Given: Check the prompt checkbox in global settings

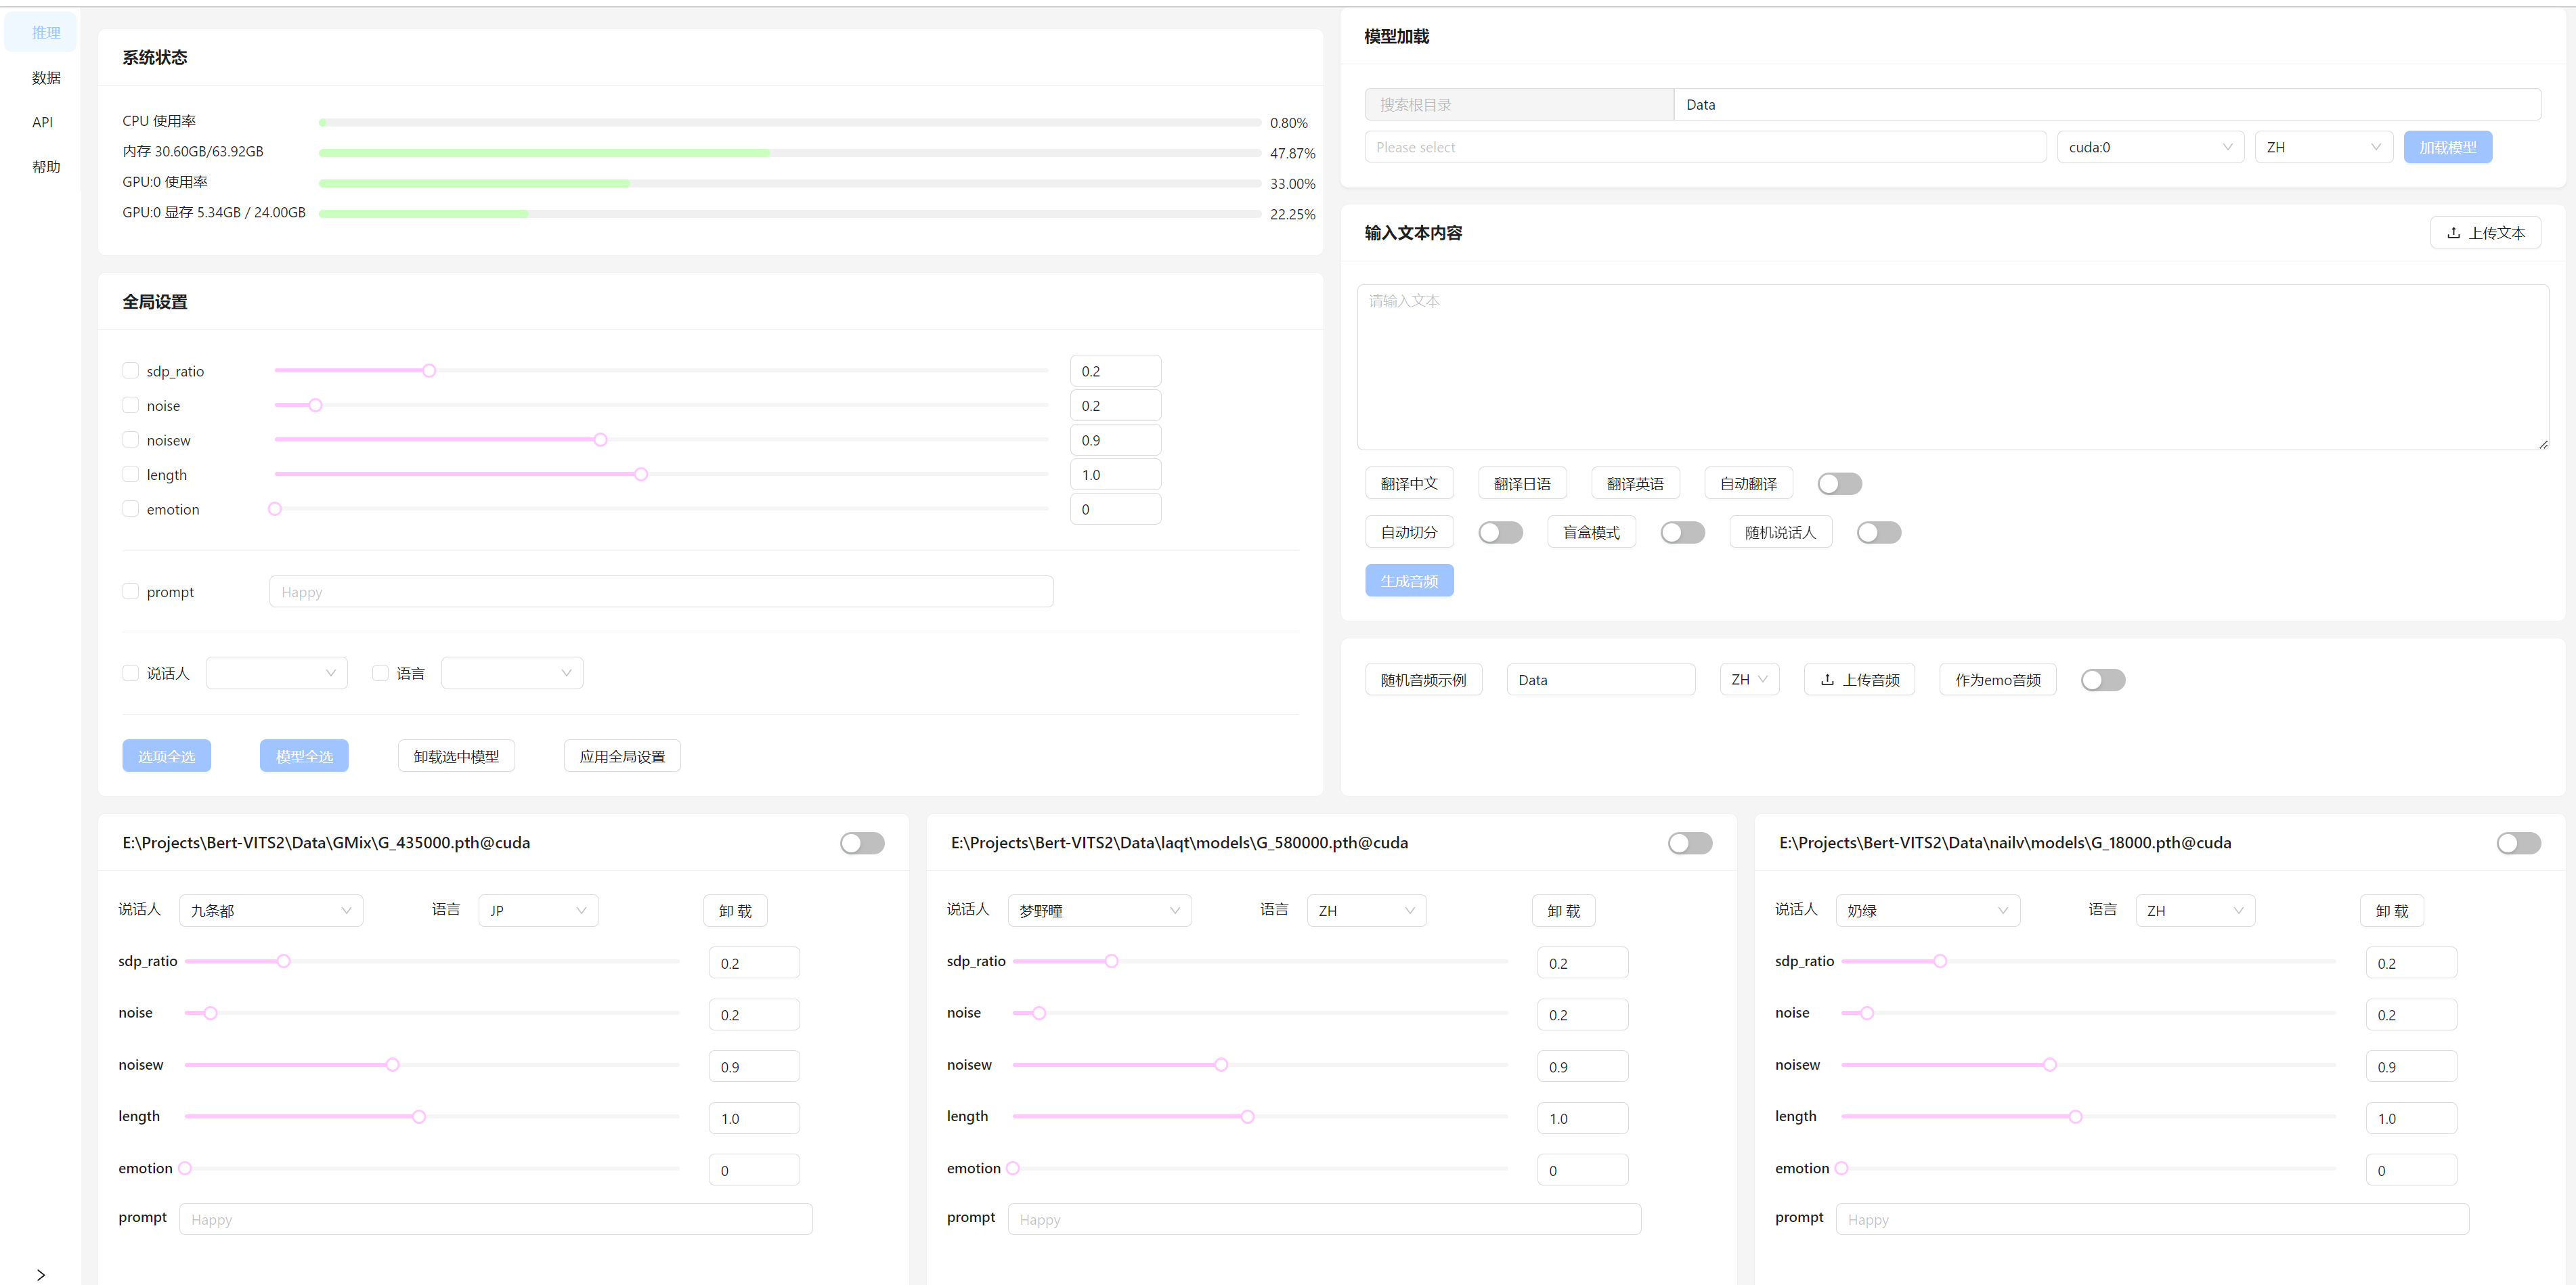Looking at the screenshot, I should click(131, 591).
